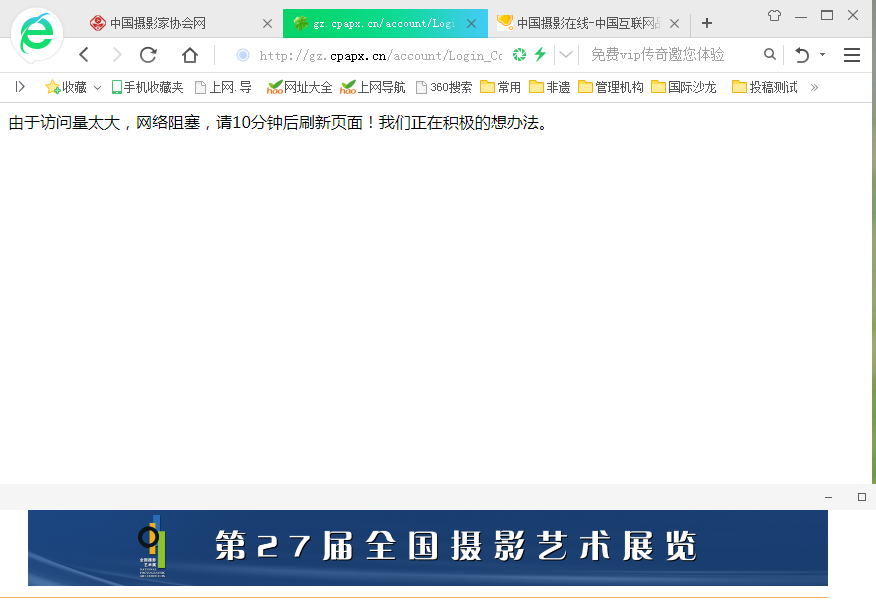Image resolution: width=876 pixels, height=602 pixels.
Task: Click the site info icon in the address bar
Action: coord(242,55)
